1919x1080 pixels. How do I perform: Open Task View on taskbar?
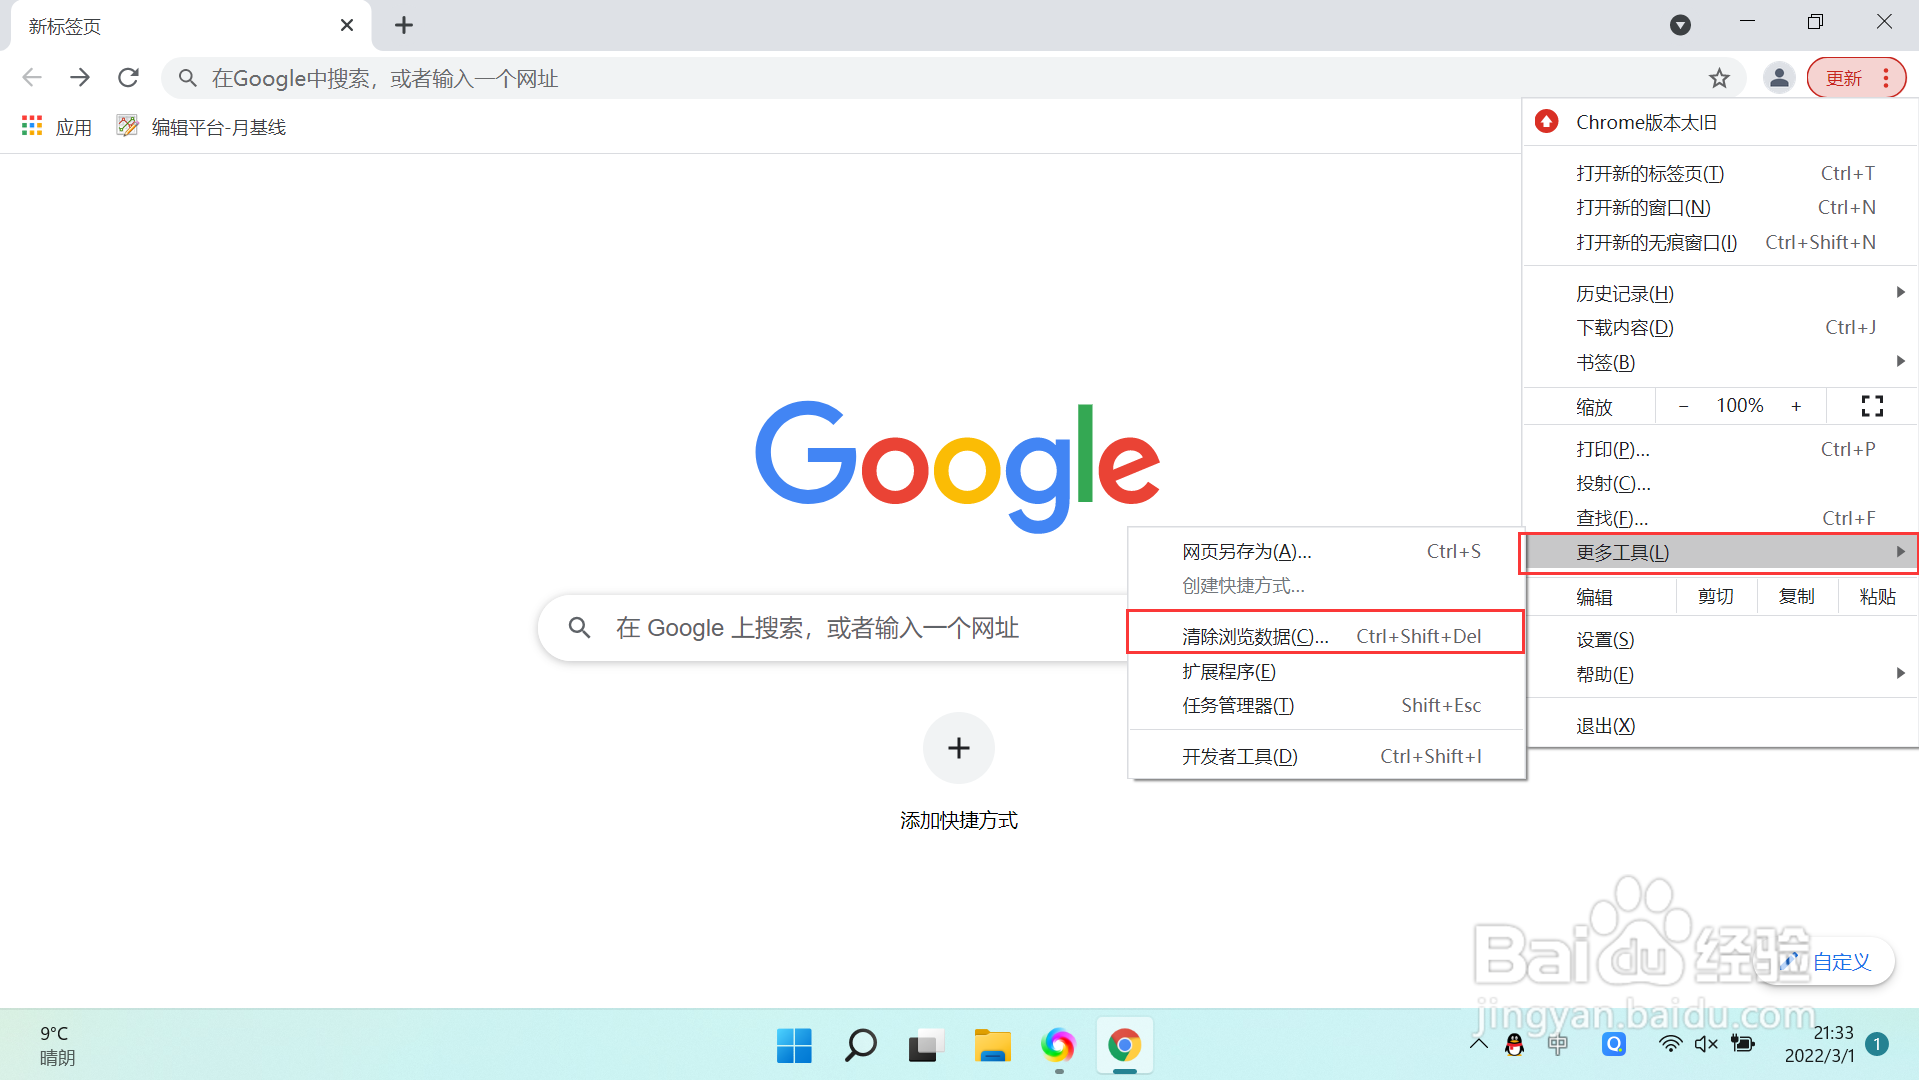point(927,1046)
